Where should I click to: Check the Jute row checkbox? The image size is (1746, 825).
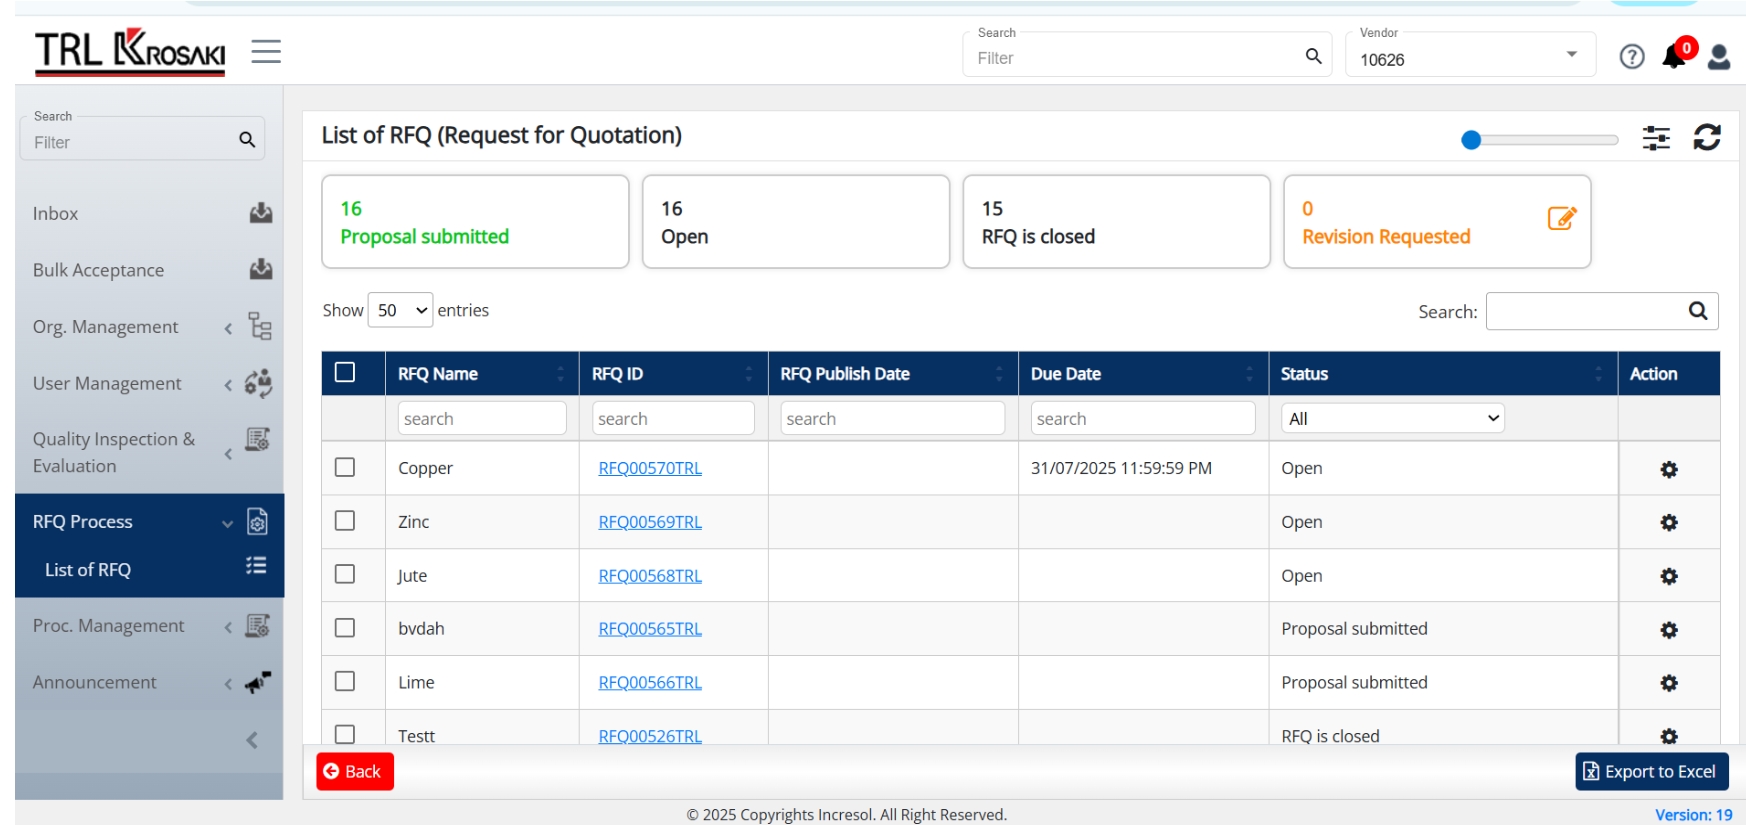click(x=345, y=574)
